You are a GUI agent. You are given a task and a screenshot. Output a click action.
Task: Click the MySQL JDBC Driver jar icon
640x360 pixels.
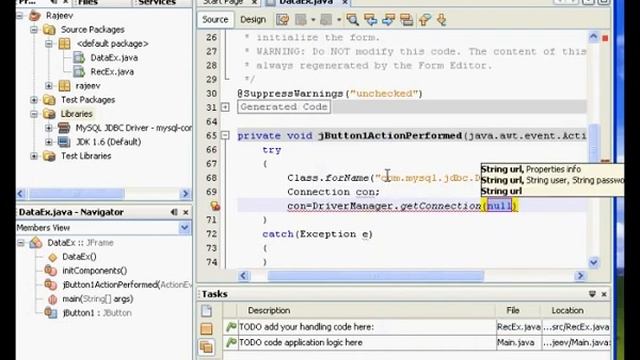point(64,128)
